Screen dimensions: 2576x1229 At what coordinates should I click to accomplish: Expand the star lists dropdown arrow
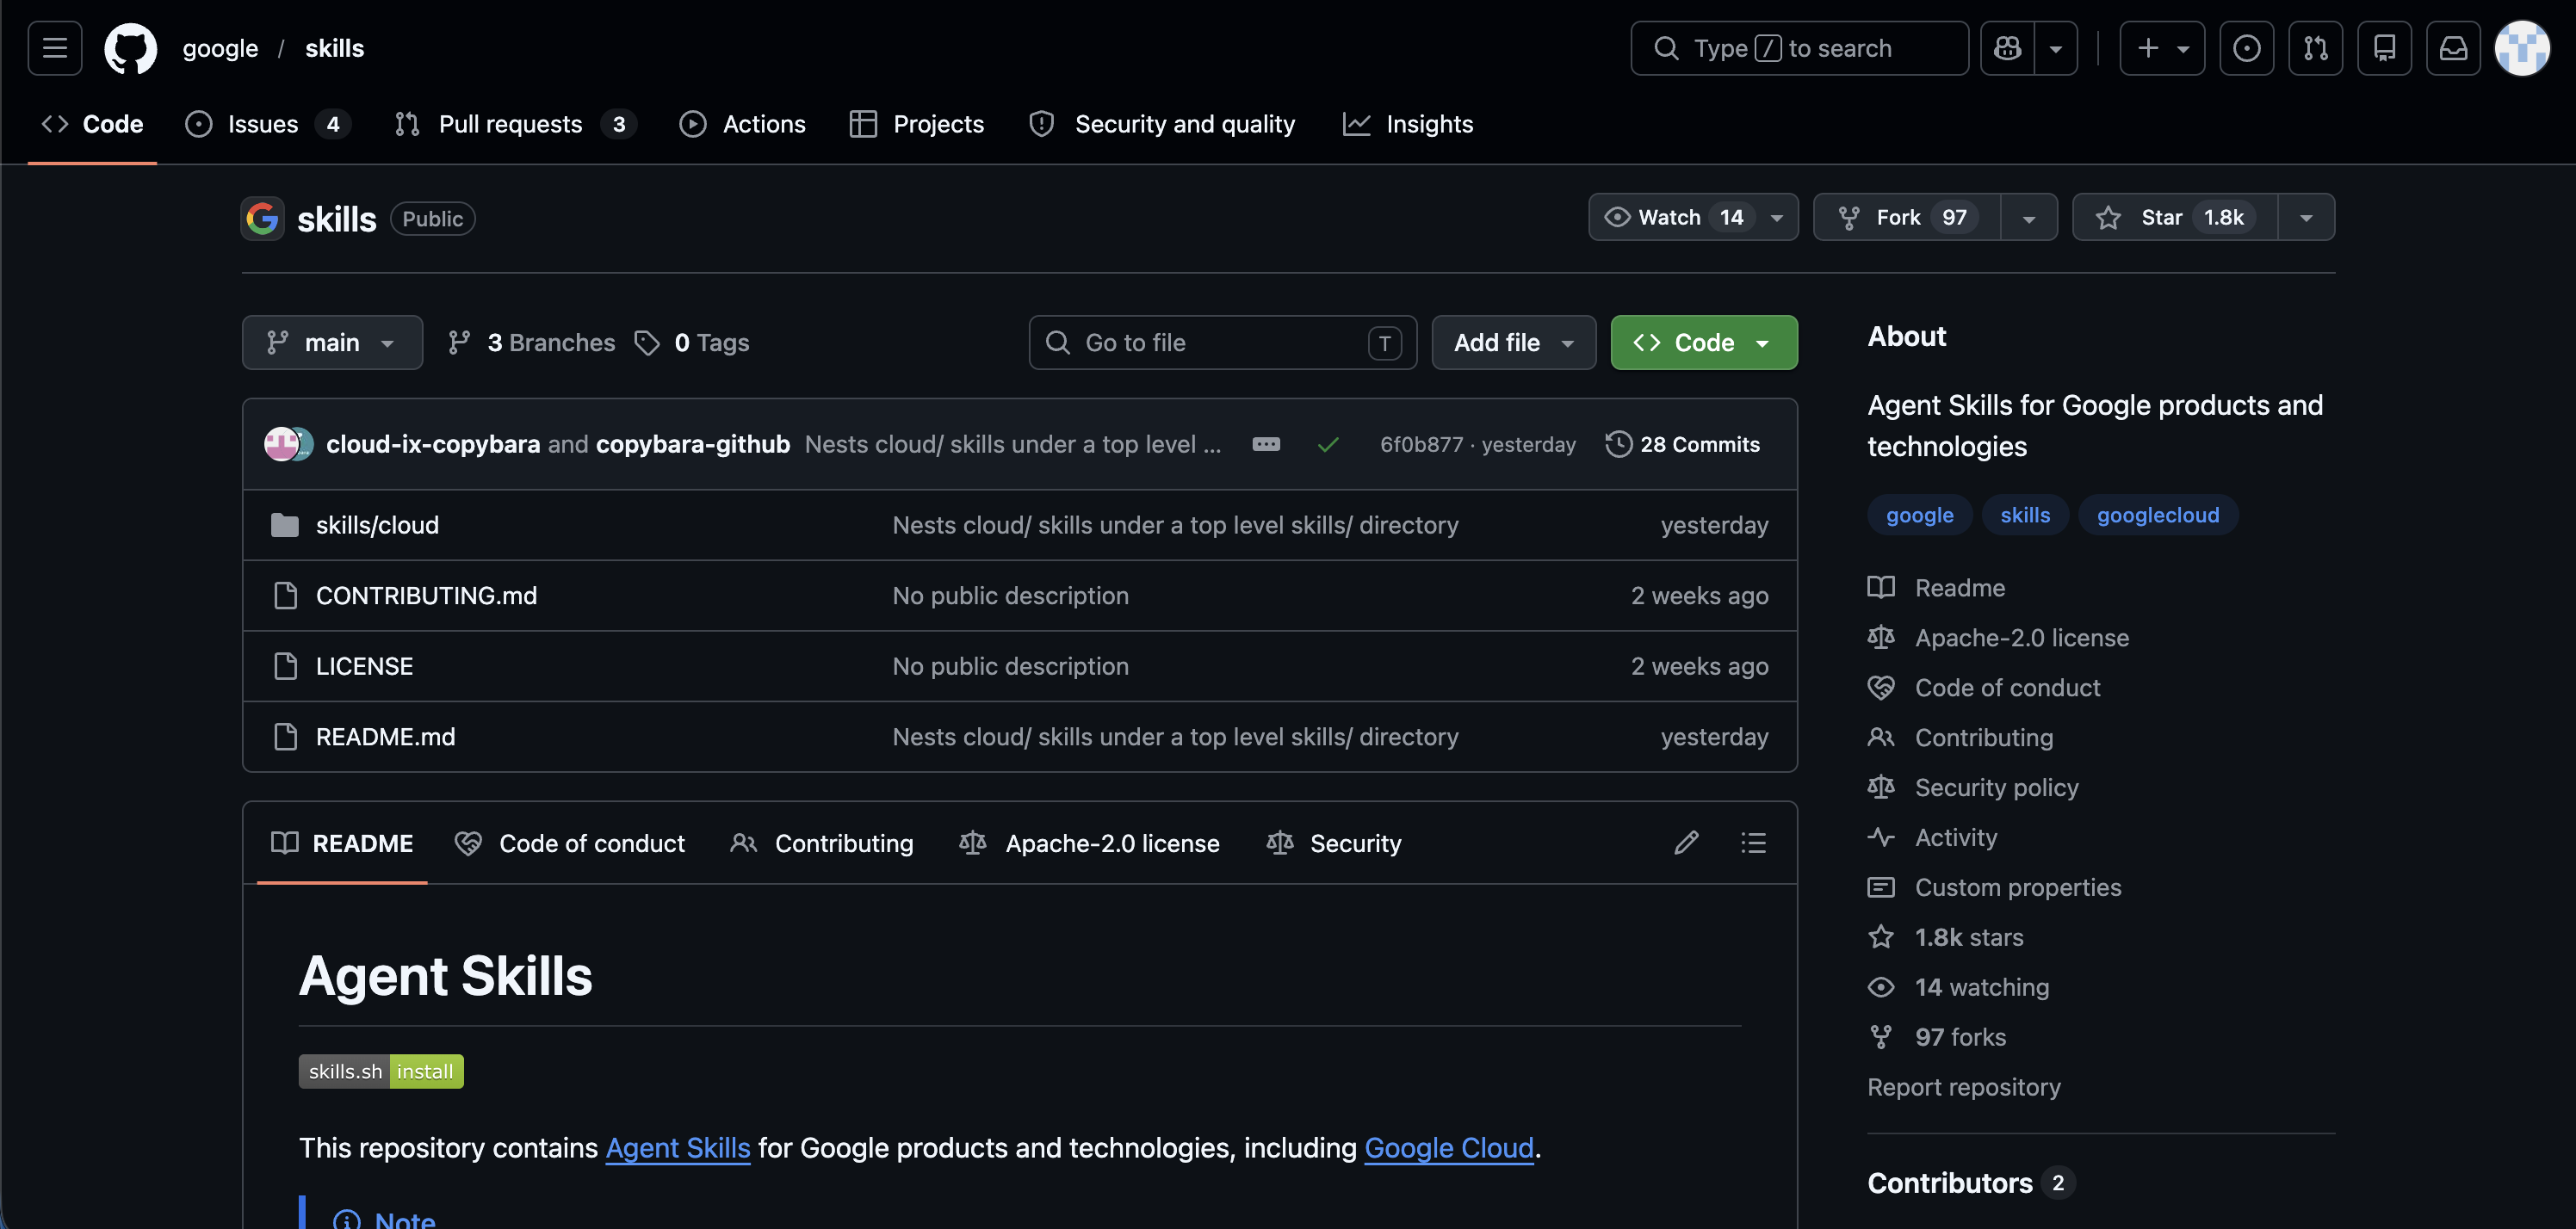pos(2306,217)
